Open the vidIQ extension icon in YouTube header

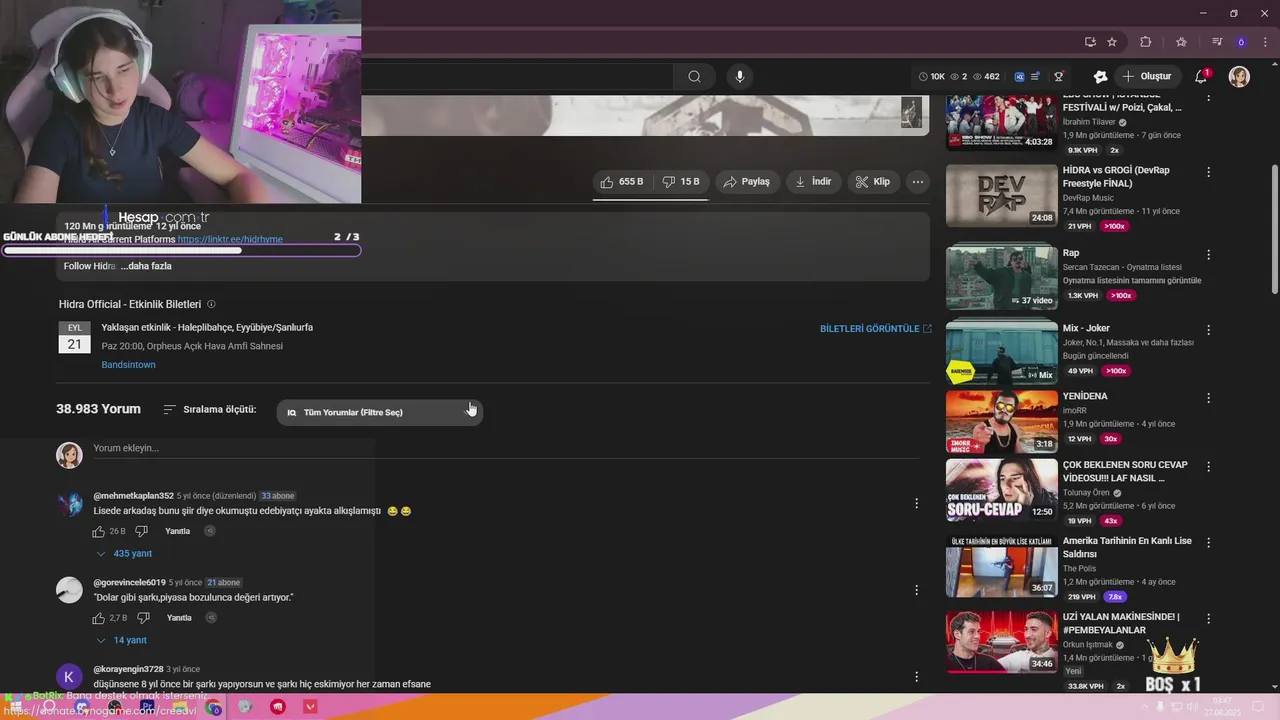pyautogui.click(x=1019, y=77)
